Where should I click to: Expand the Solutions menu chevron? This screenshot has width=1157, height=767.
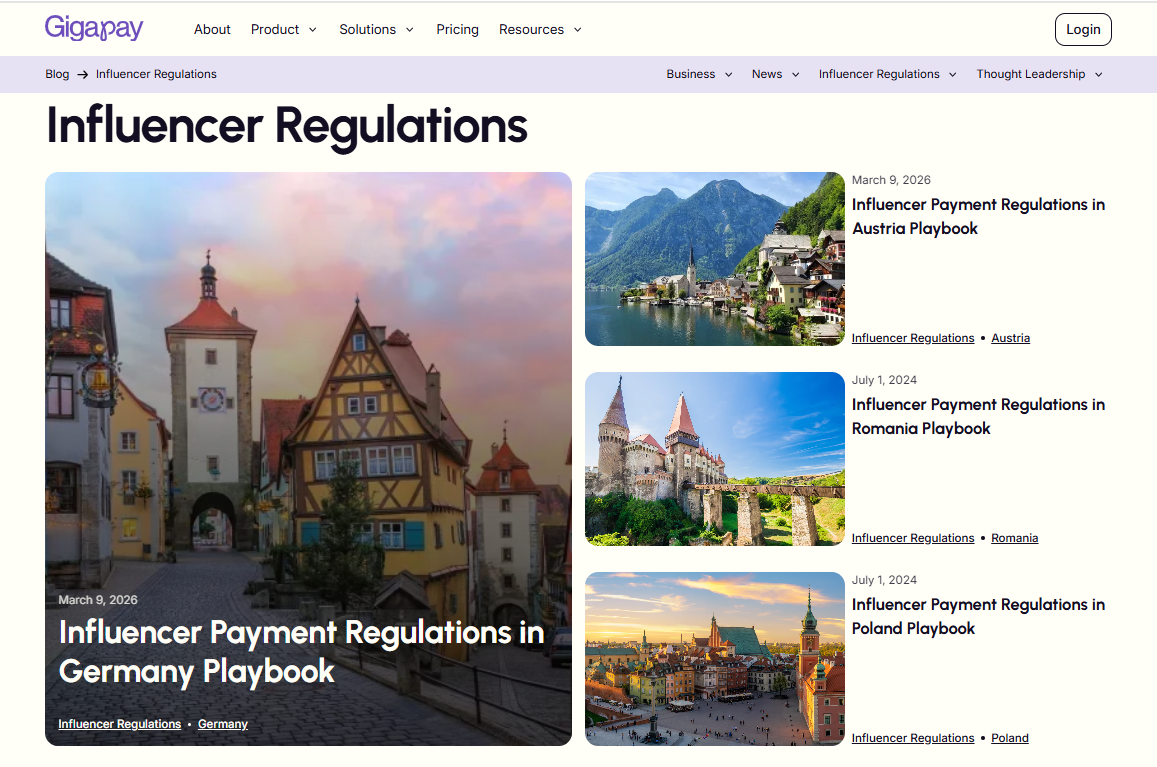(x=410, y=30)
